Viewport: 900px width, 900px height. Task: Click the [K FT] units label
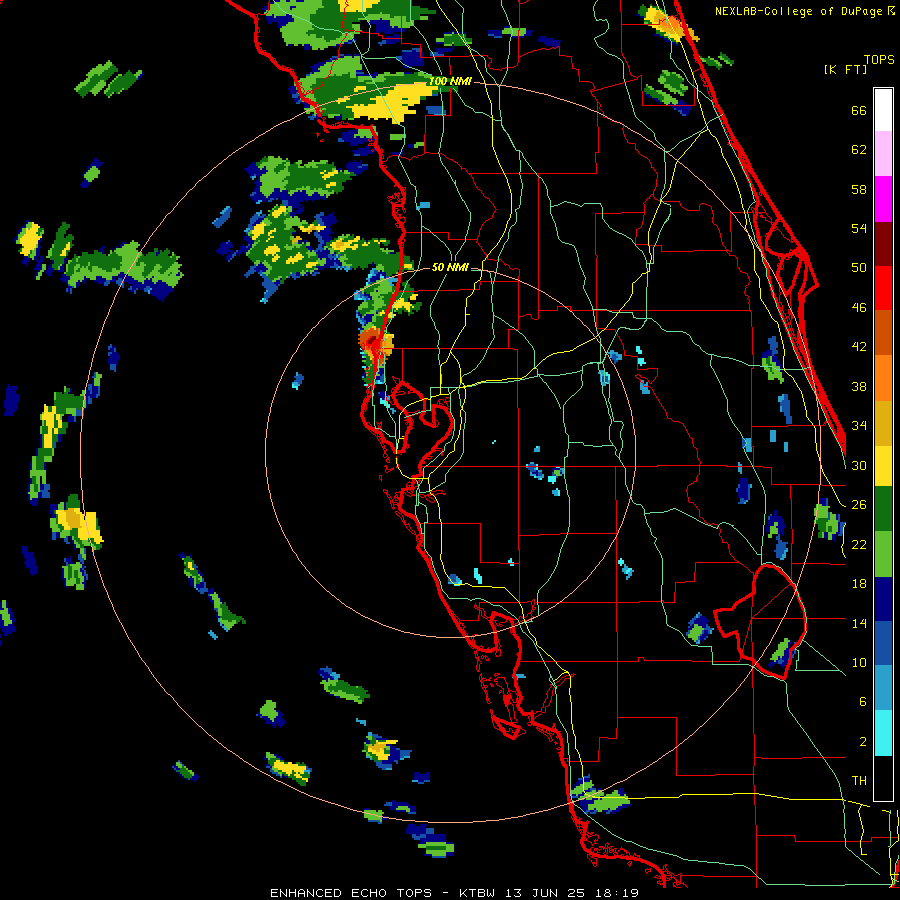click(845, 69)
